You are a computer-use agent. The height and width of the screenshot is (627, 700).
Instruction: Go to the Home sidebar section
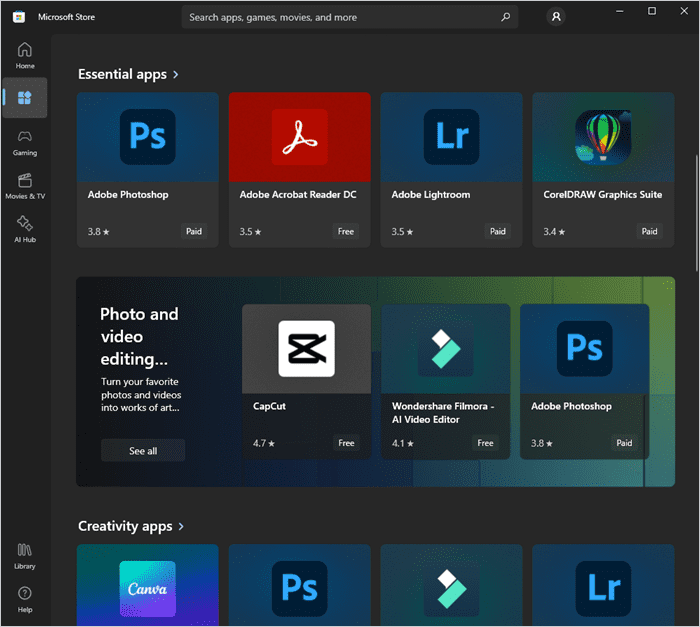(25, 55)
